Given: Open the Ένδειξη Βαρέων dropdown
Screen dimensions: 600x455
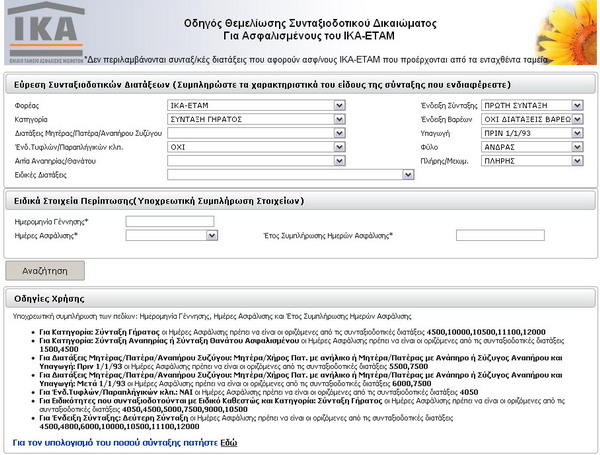Looking at the screenshot, I should tap(532, 119).
